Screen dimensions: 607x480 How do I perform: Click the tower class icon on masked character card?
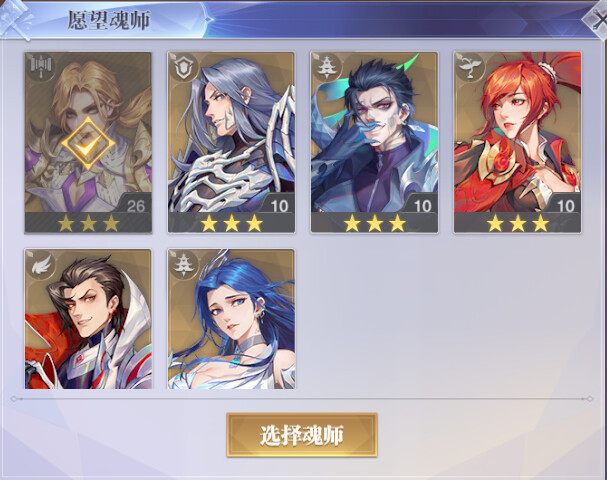[x=327, y=67]
